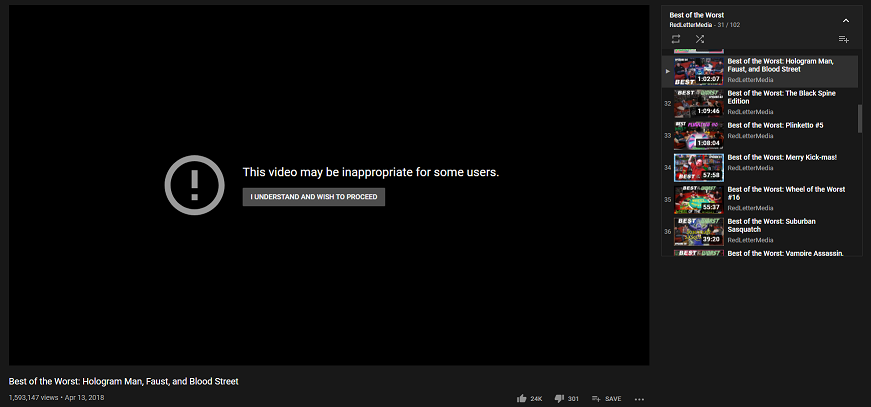Like the video with thumbs up icon
871x407 pixels.
[x=522, y=399]
